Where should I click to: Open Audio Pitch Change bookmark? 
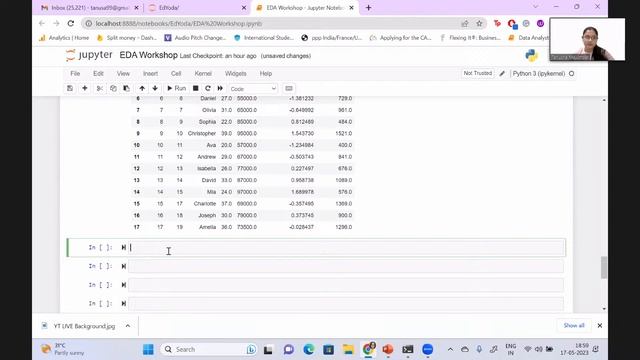[x=195, y=38]
